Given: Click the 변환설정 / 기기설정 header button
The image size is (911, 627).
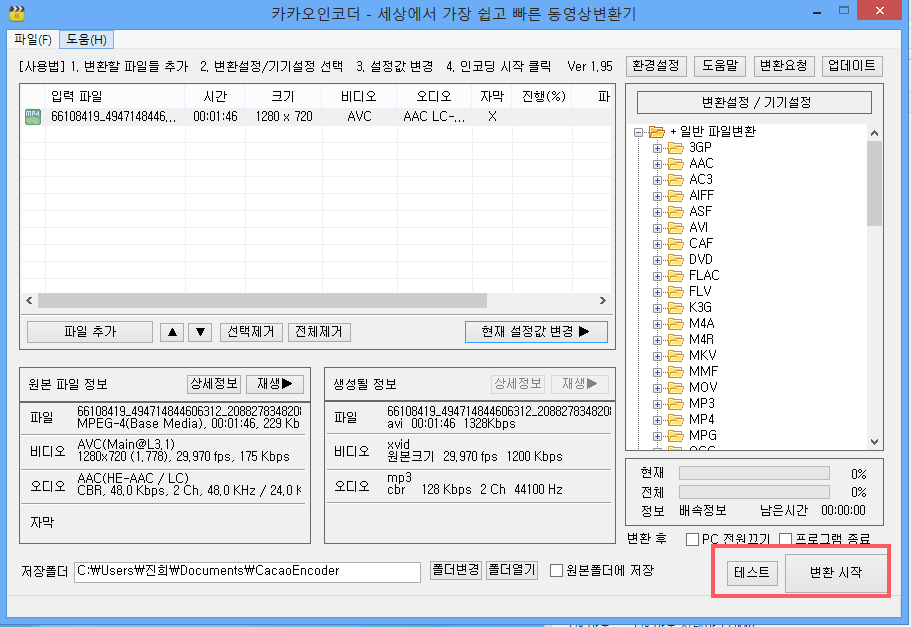Looking at the screenshot, I should coord(755,103).
